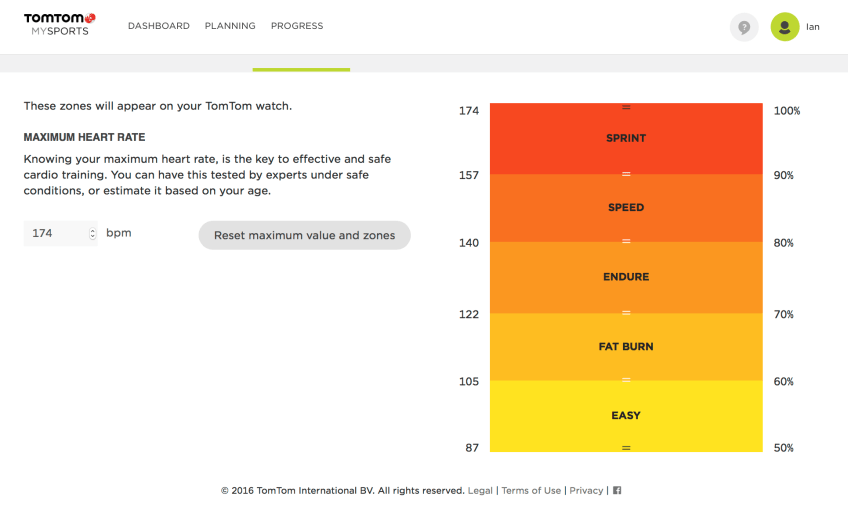
Task: Click the drag handle between Endure and Fat Burn
Action: (626, 314)
